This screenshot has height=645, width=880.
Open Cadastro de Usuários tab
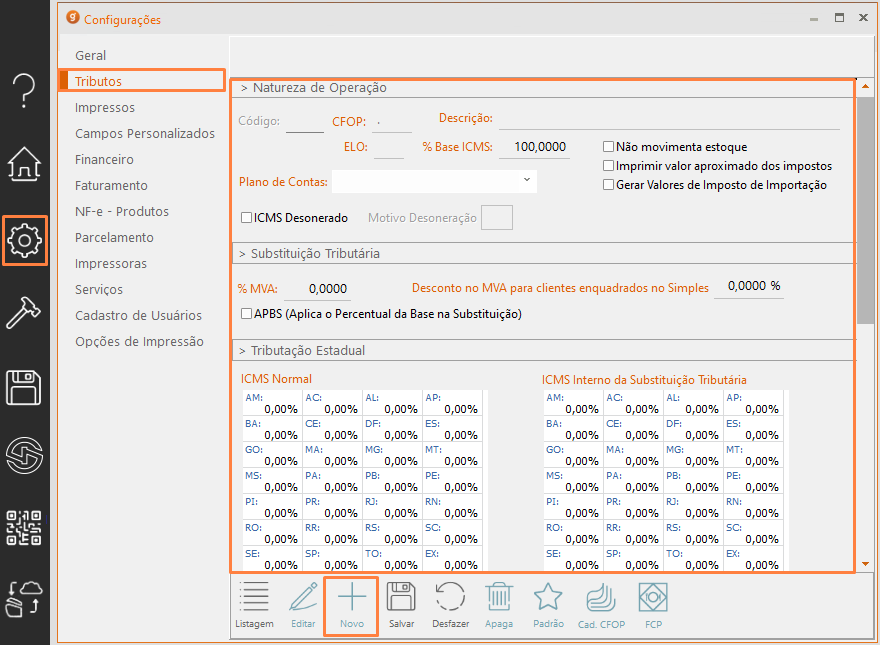[x=139, y=315]
